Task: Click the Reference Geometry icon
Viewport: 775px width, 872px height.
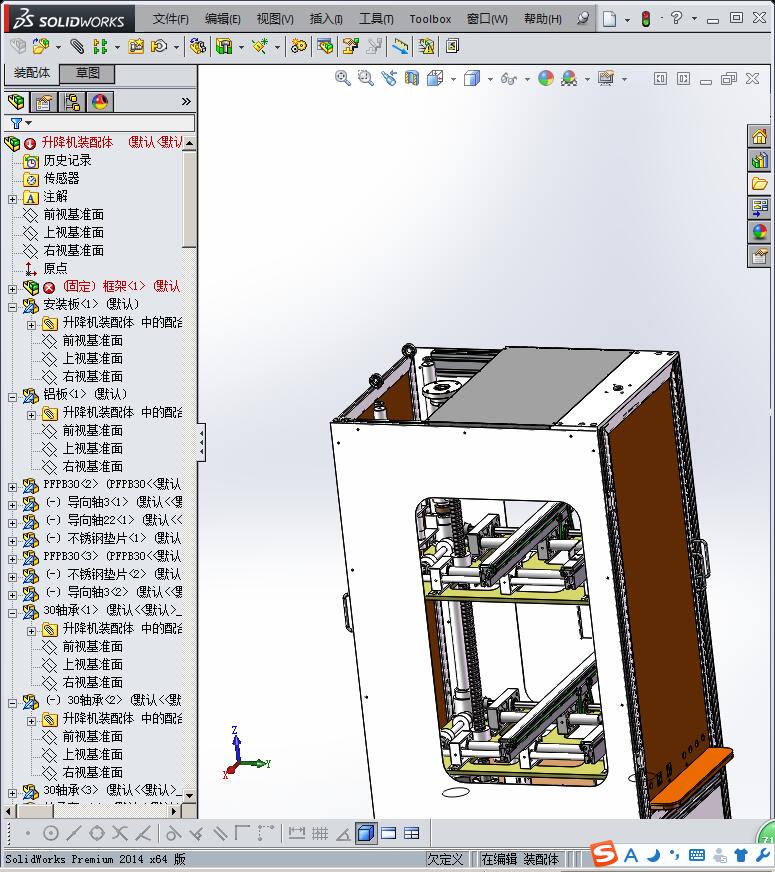Action: [x=260, y=46]
